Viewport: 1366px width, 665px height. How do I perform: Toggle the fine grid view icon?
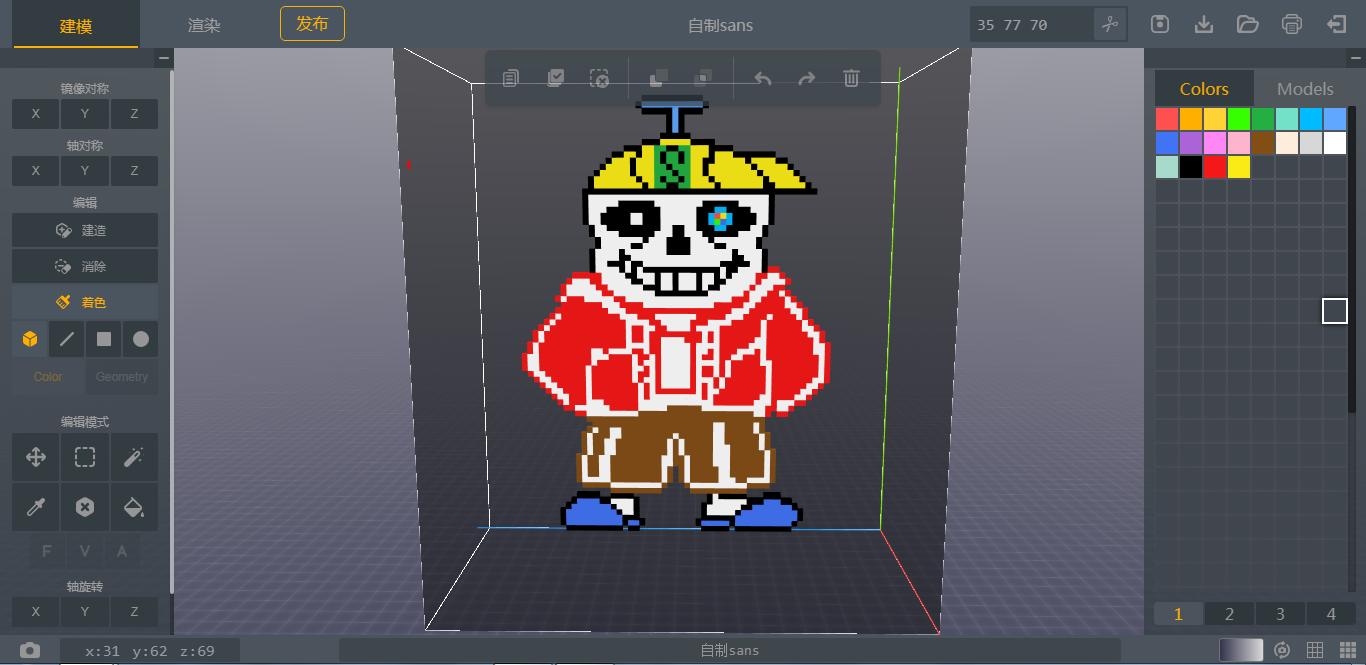(1347, 651)
